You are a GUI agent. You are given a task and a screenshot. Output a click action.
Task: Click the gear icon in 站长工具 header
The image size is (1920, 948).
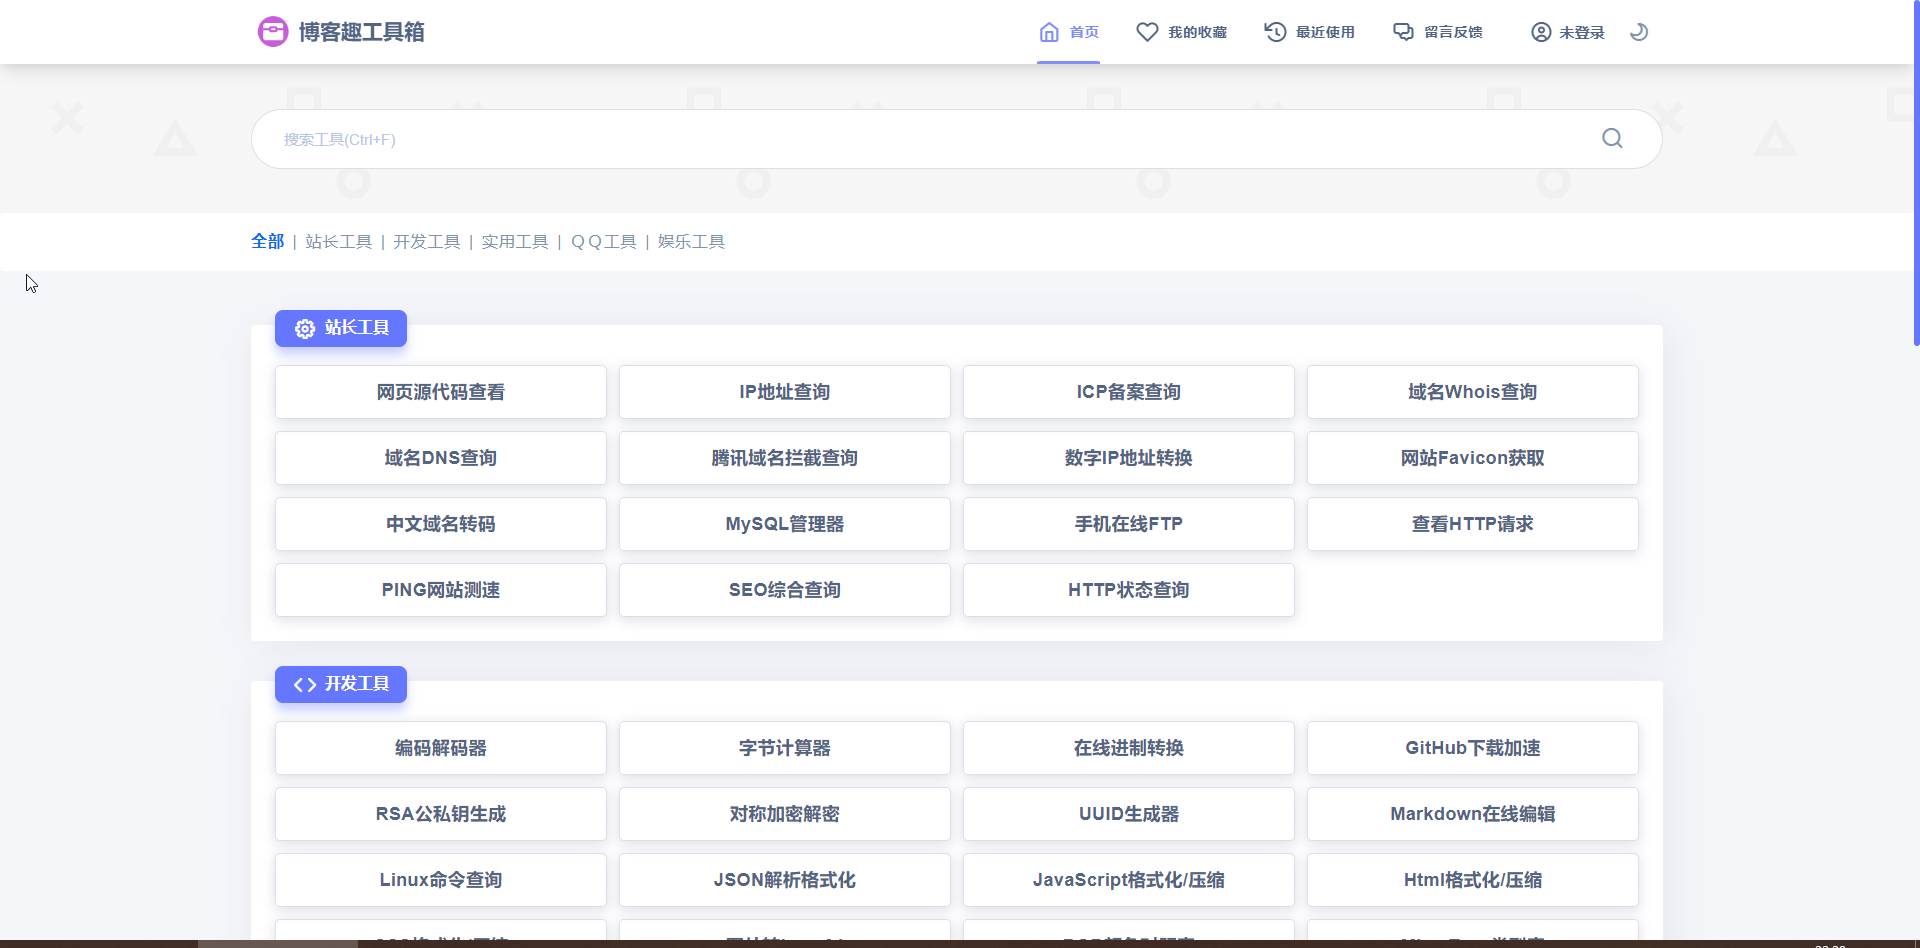click(305, 328)
